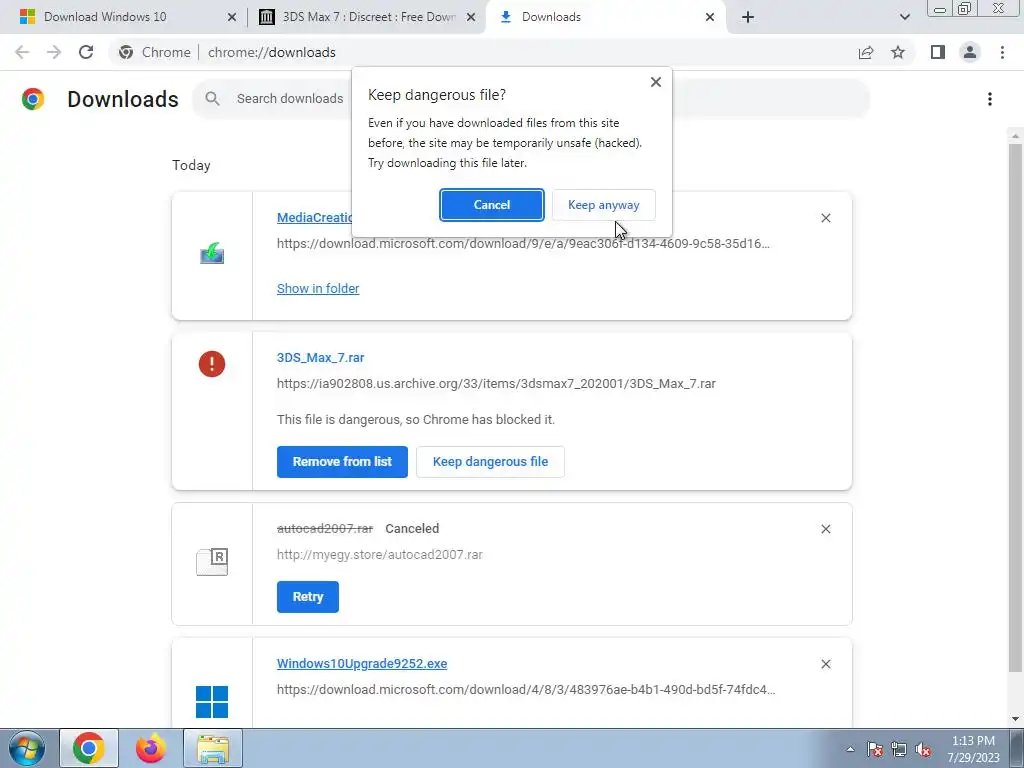Bookmark this page with the star icon
Screen dimensions: 1024x768
click(898, 52)
